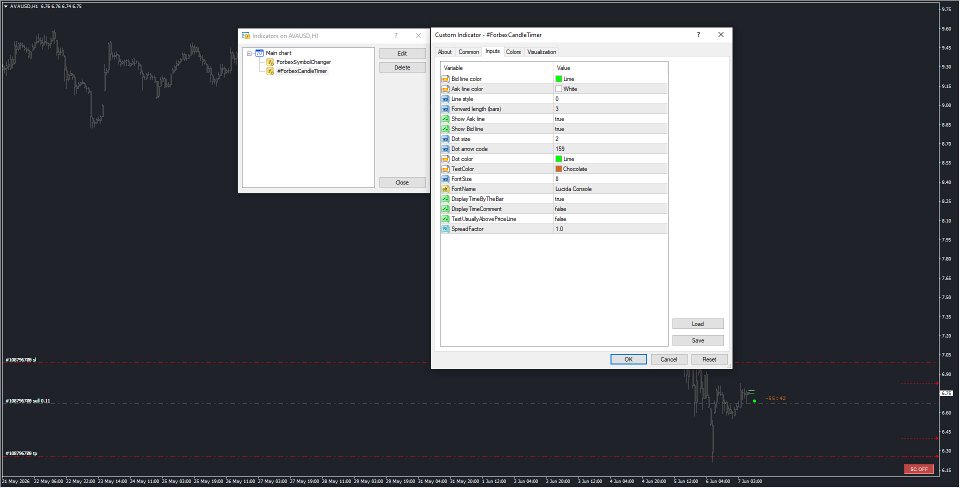Viewport: 960px width, 488px height.
Task: Click the help button in the Custom Indicator dialog
Action: [x=698, y=35]
